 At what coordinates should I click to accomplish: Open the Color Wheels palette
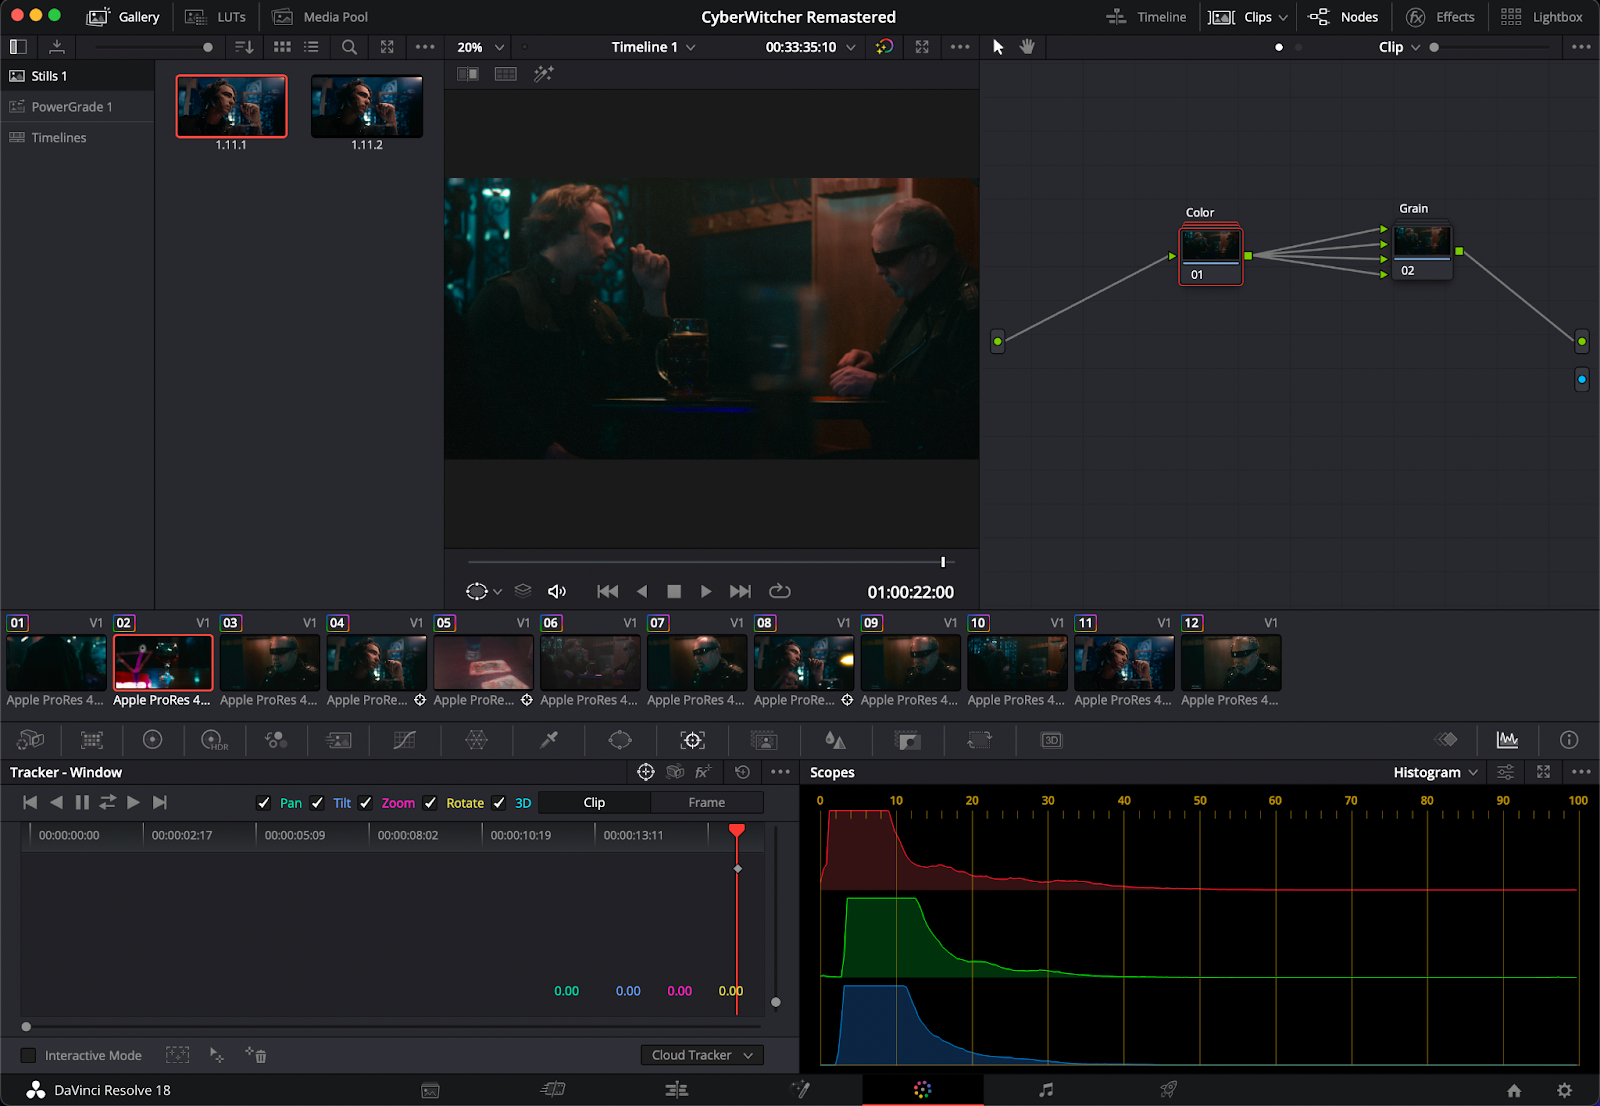click(152, 740)
